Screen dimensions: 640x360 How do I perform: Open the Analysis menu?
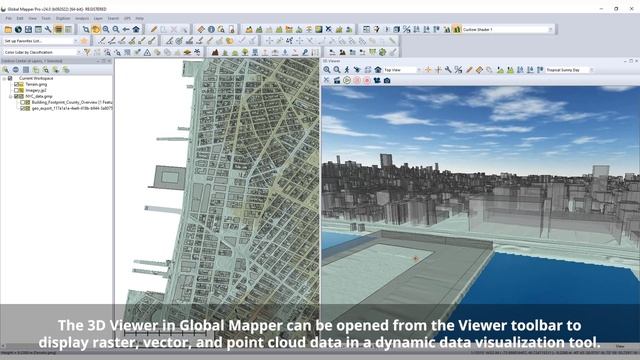(x=82, y=18)
